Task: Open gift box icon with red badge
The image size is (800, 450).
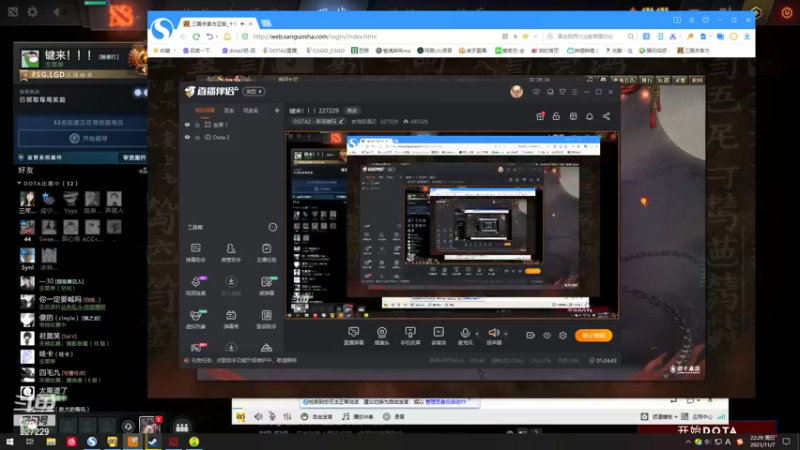Action: coord(540,116)
